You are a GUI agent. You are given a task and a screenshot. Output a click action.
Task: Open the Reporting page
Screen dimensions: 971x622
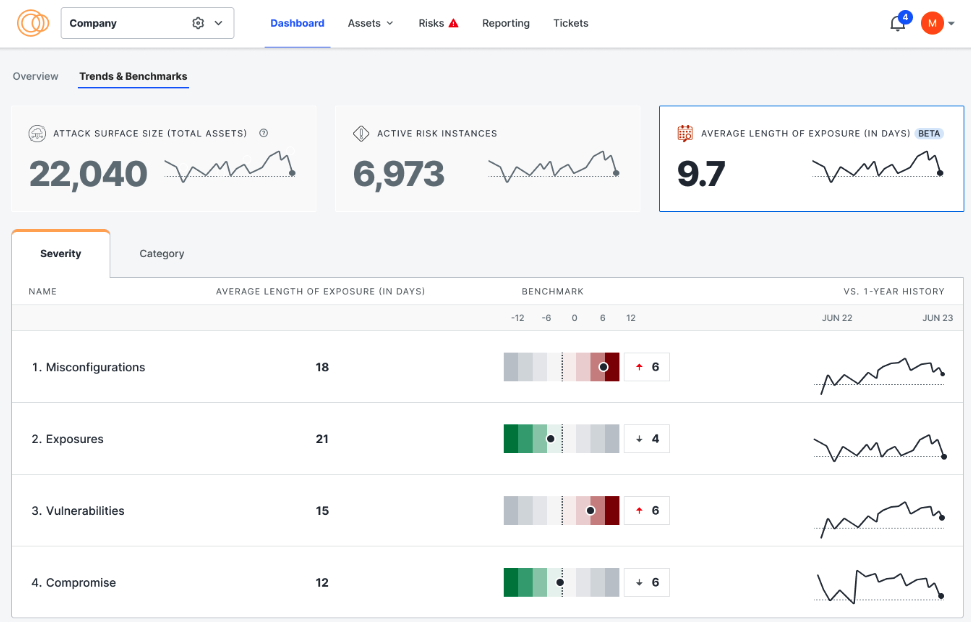(505, 23)
